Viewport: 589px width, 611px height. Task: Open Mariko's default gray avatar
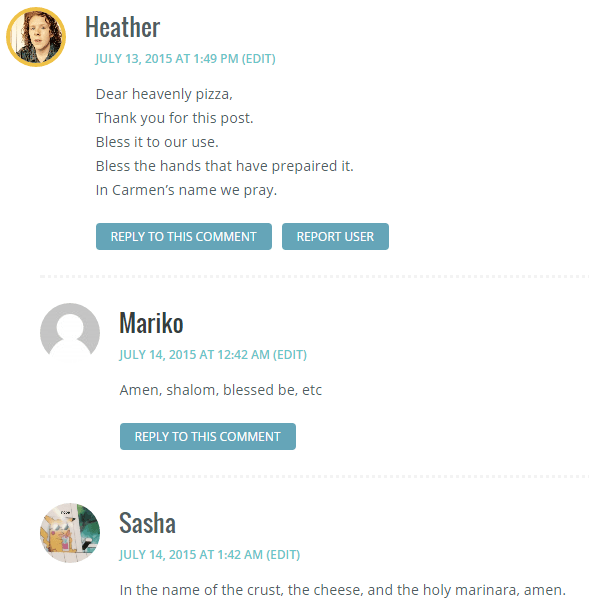[x=70, y=333]
